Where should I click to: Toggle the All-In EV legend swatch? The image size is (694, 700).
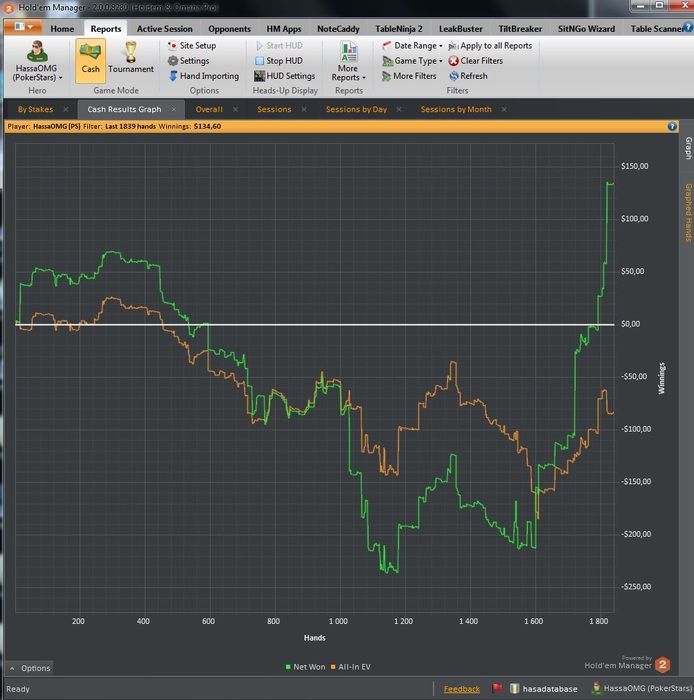point(333,667)
